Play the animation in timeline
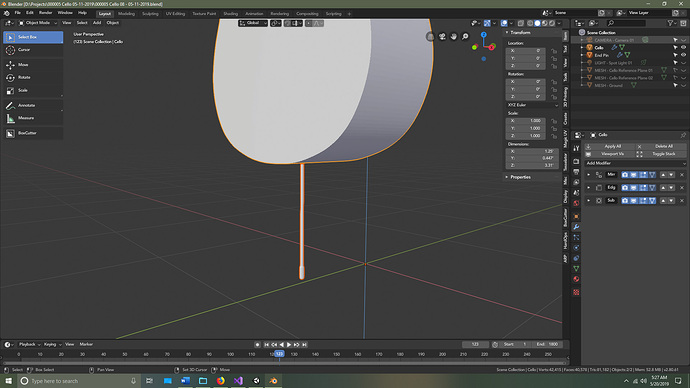This screenshot has width=690, height=388. [289, 345]
